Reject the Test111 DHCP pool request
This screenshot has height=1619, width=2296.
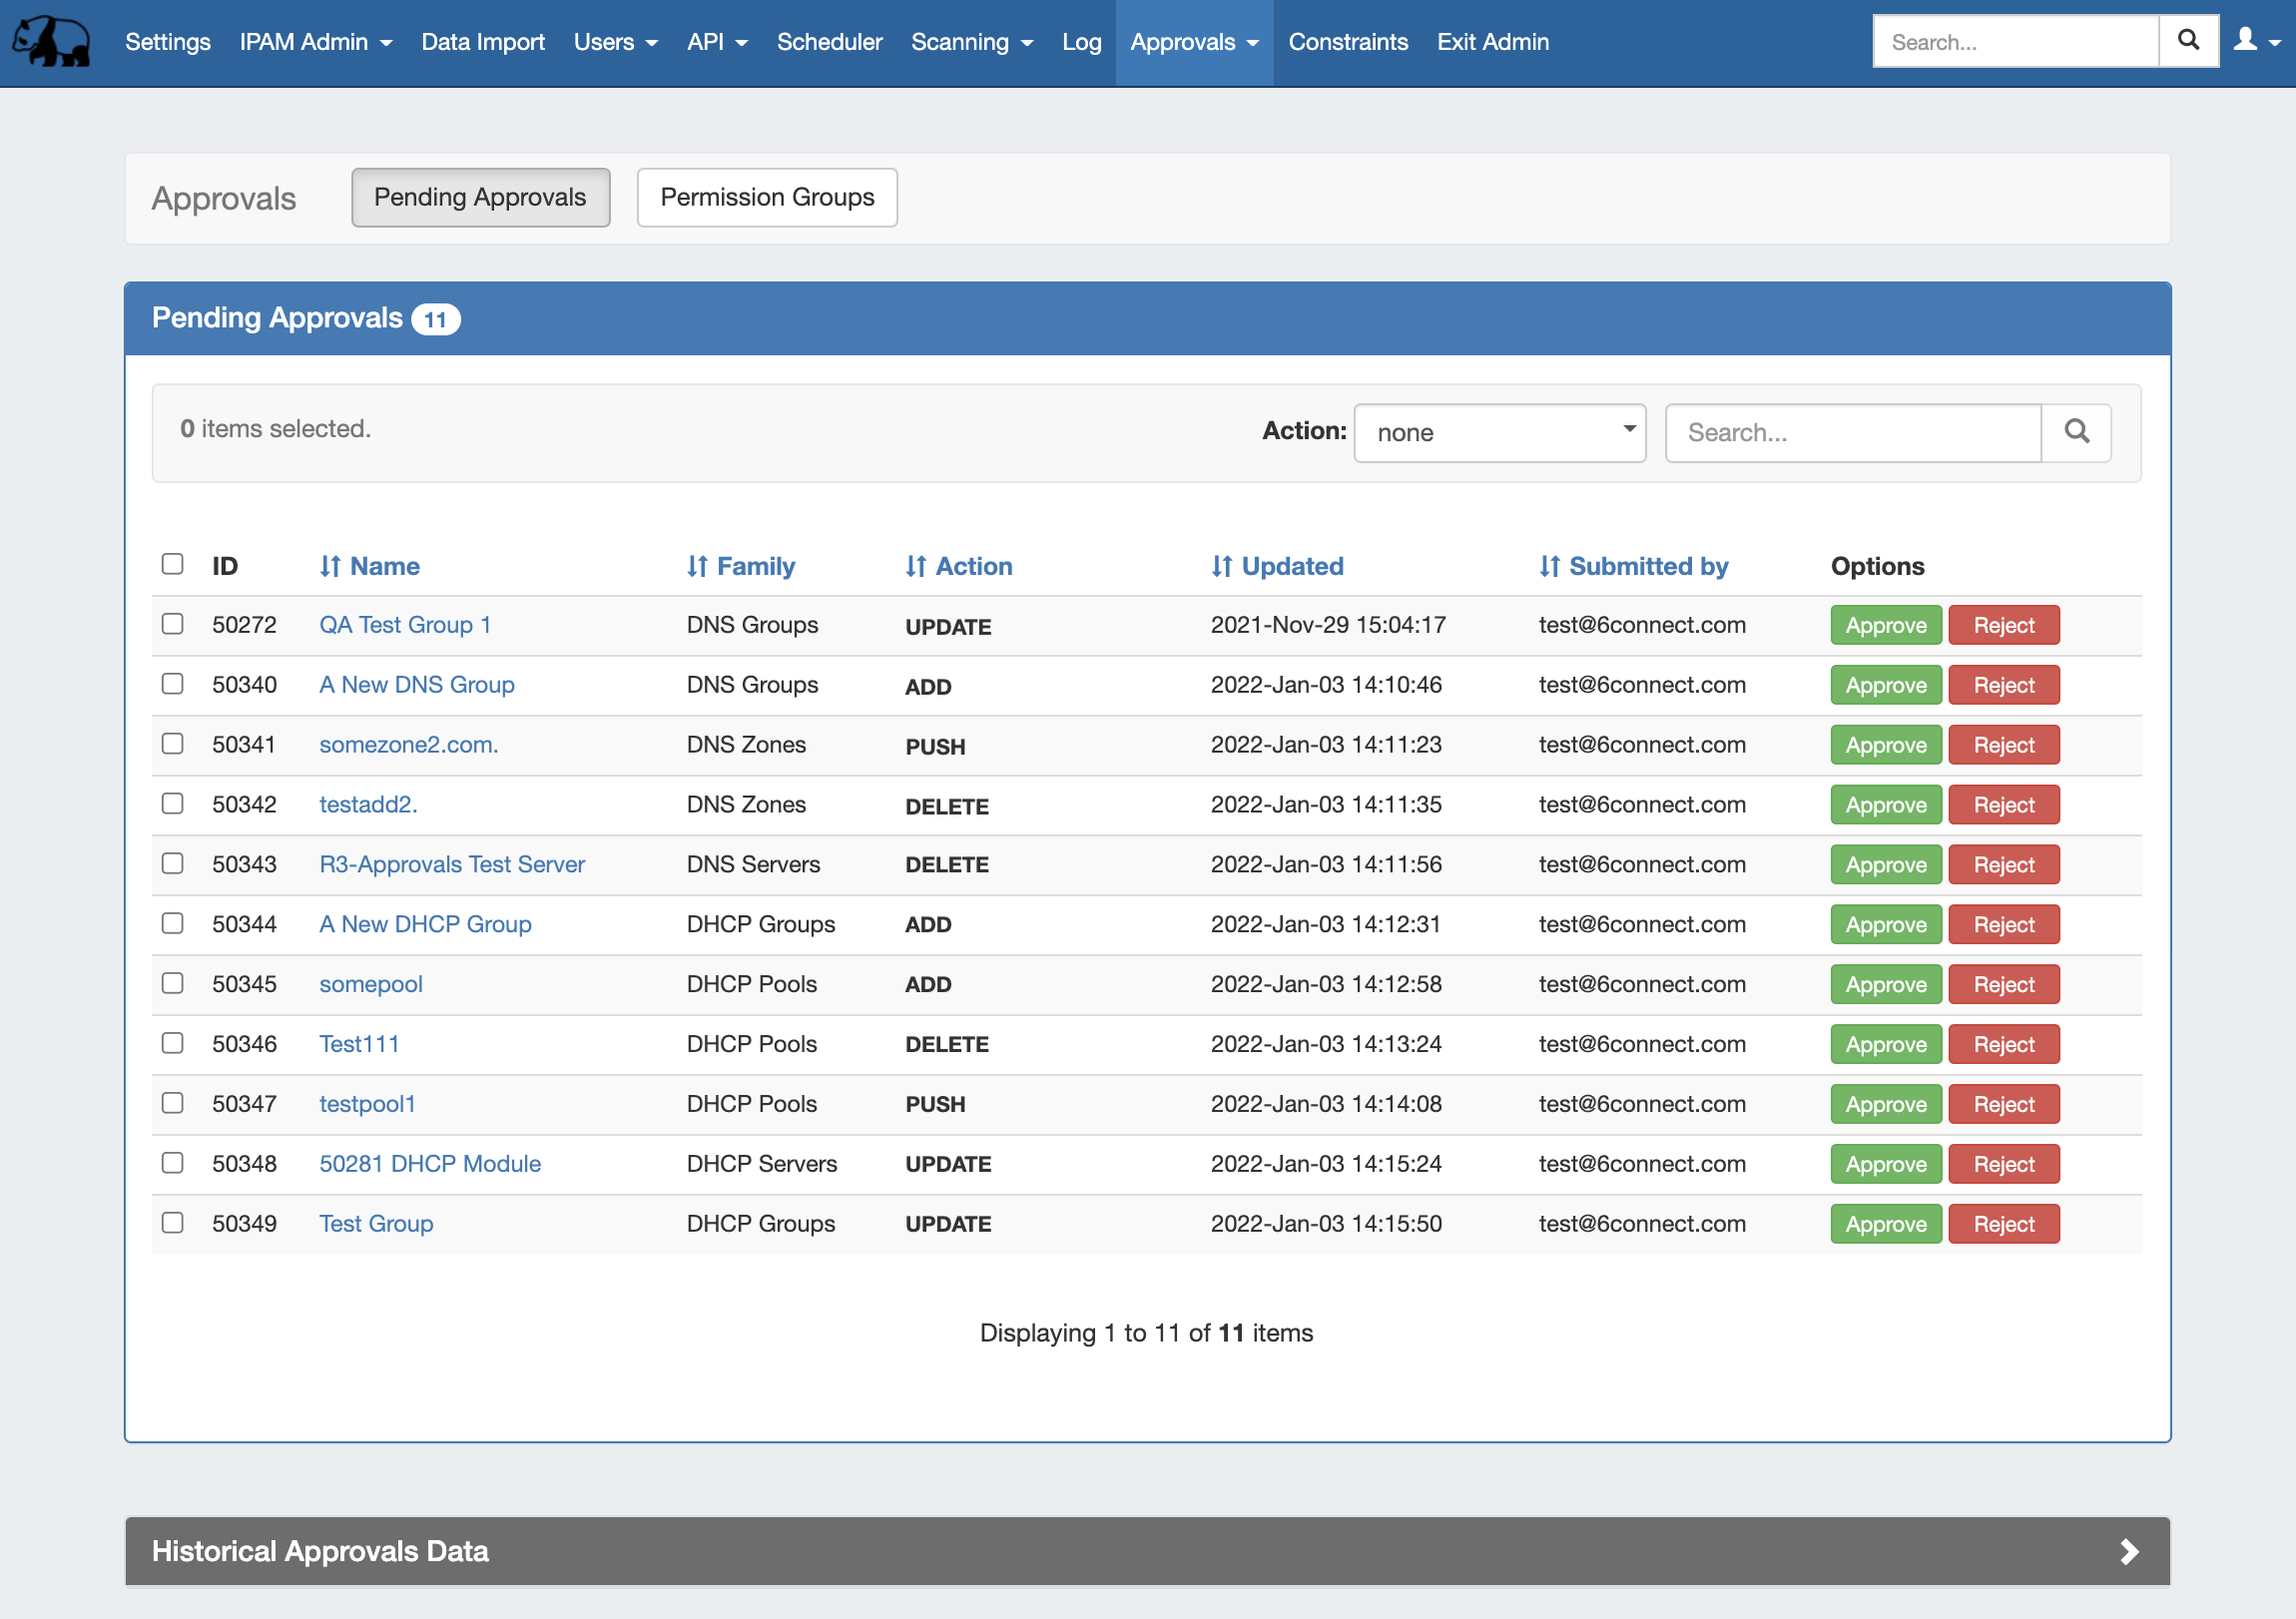pyautogui.click(x=2003, y=1044)
